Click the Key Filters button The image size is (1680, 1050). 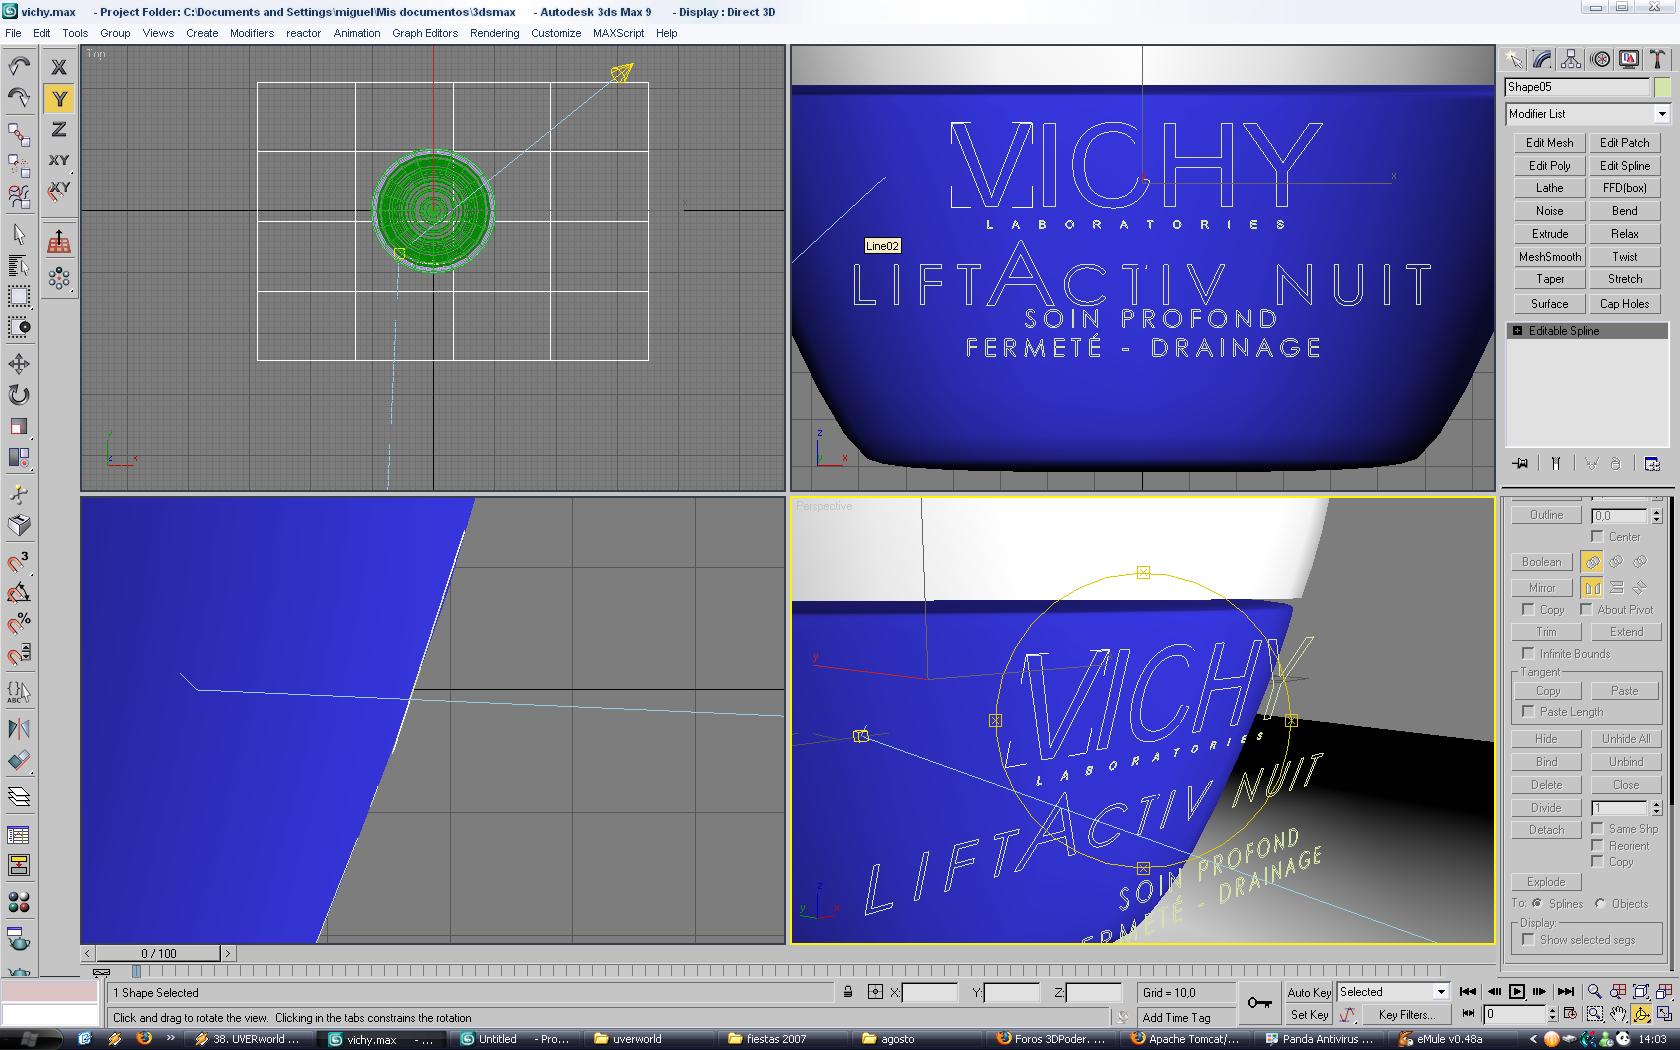(1406, 1014)
